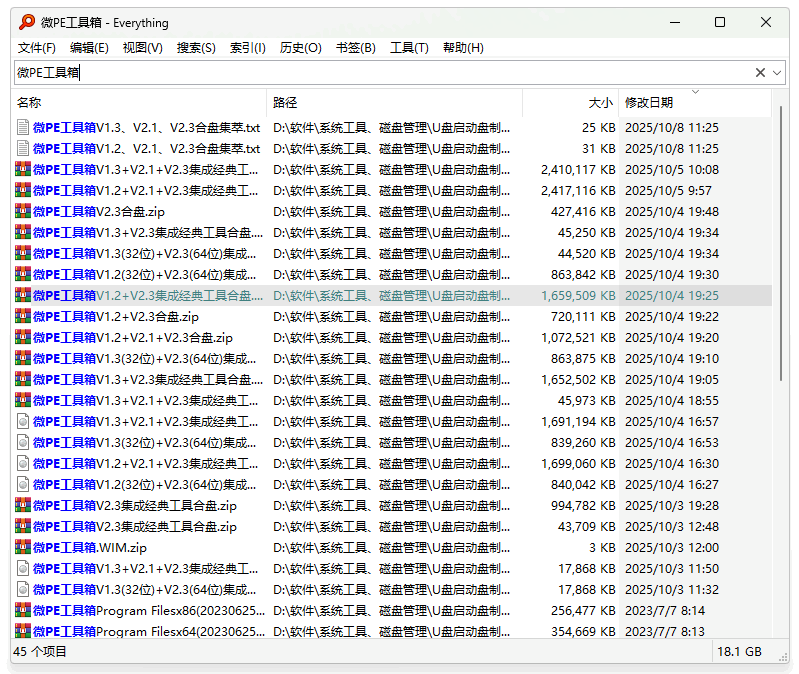
Task: Open the 书签(B) menu
Action: (x=356, y=48)
